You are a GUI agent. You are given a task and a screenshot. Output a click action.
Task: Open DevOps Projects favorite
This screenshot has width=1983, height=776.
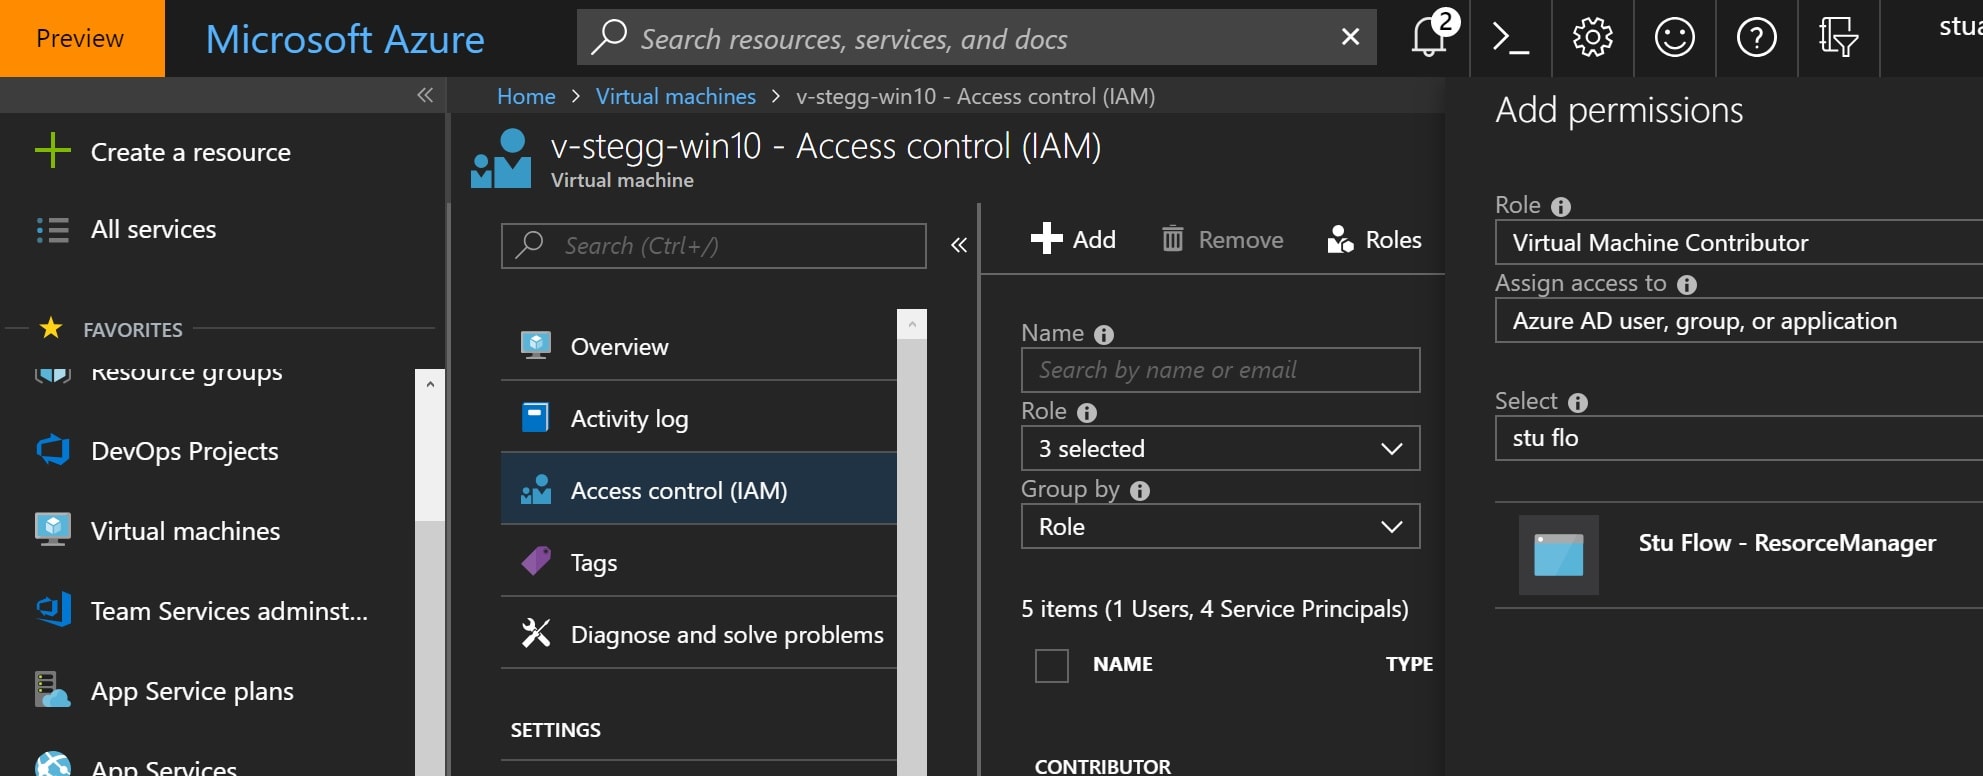coord(185,450)
